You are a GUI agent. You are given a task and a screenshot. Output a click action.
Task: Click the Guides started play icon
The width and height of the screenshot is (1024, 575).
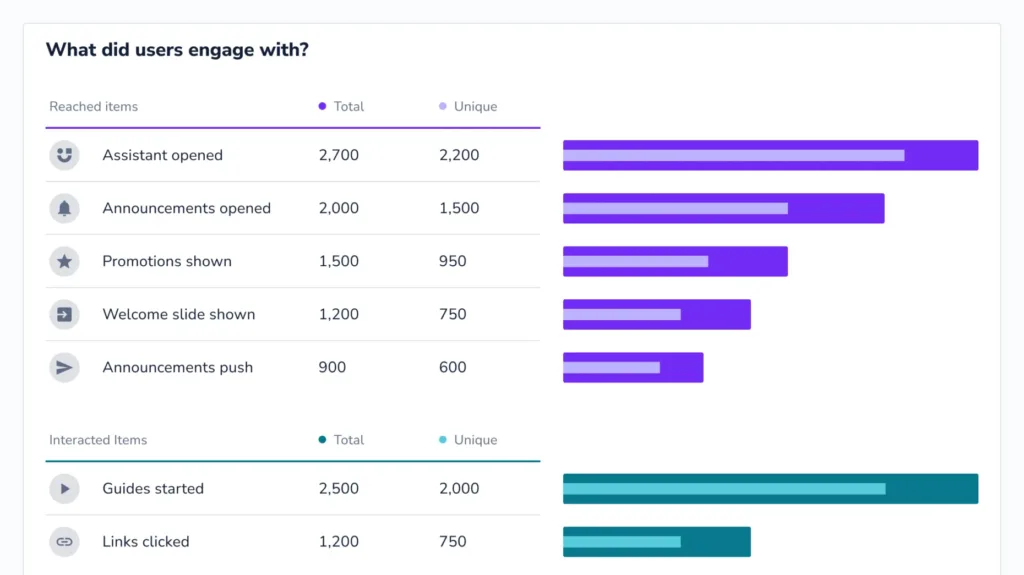pos(64,489)
